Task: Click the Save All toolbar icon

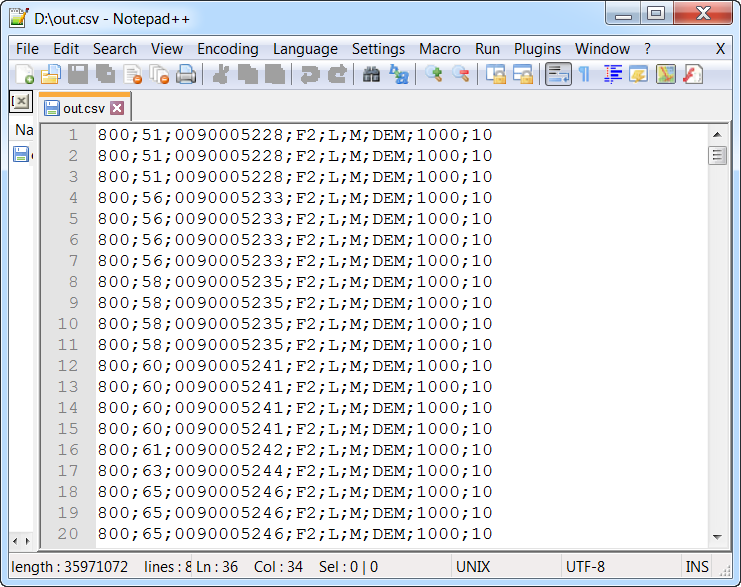Action: tap(105, 75)
